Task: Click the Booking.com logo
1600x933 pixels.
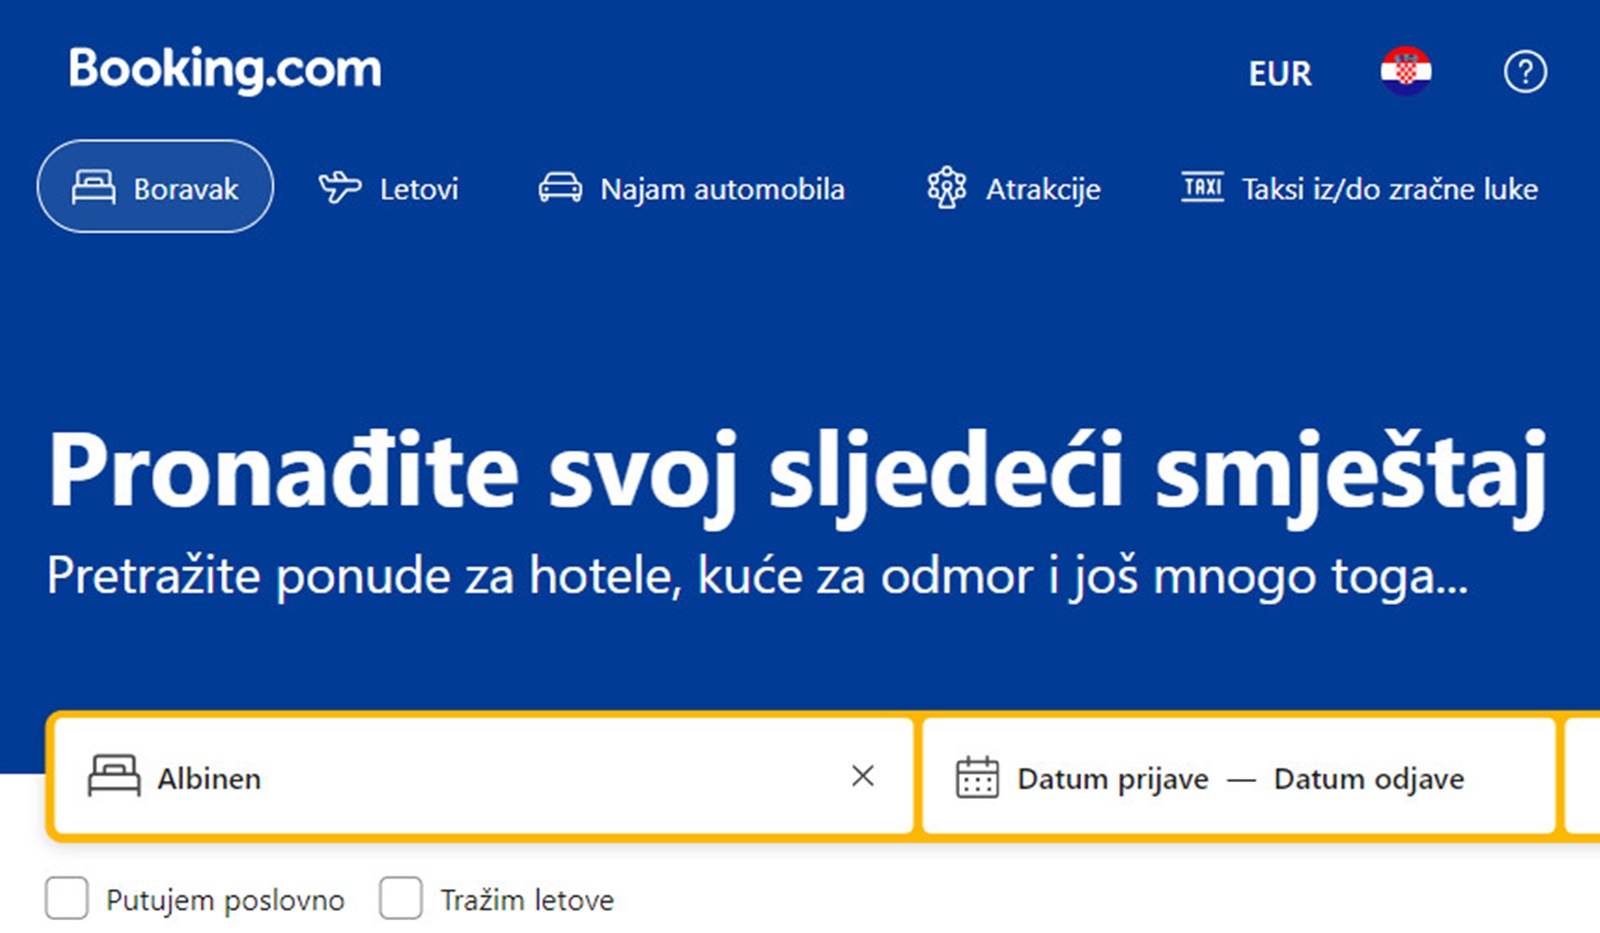Action: [225, 70]
